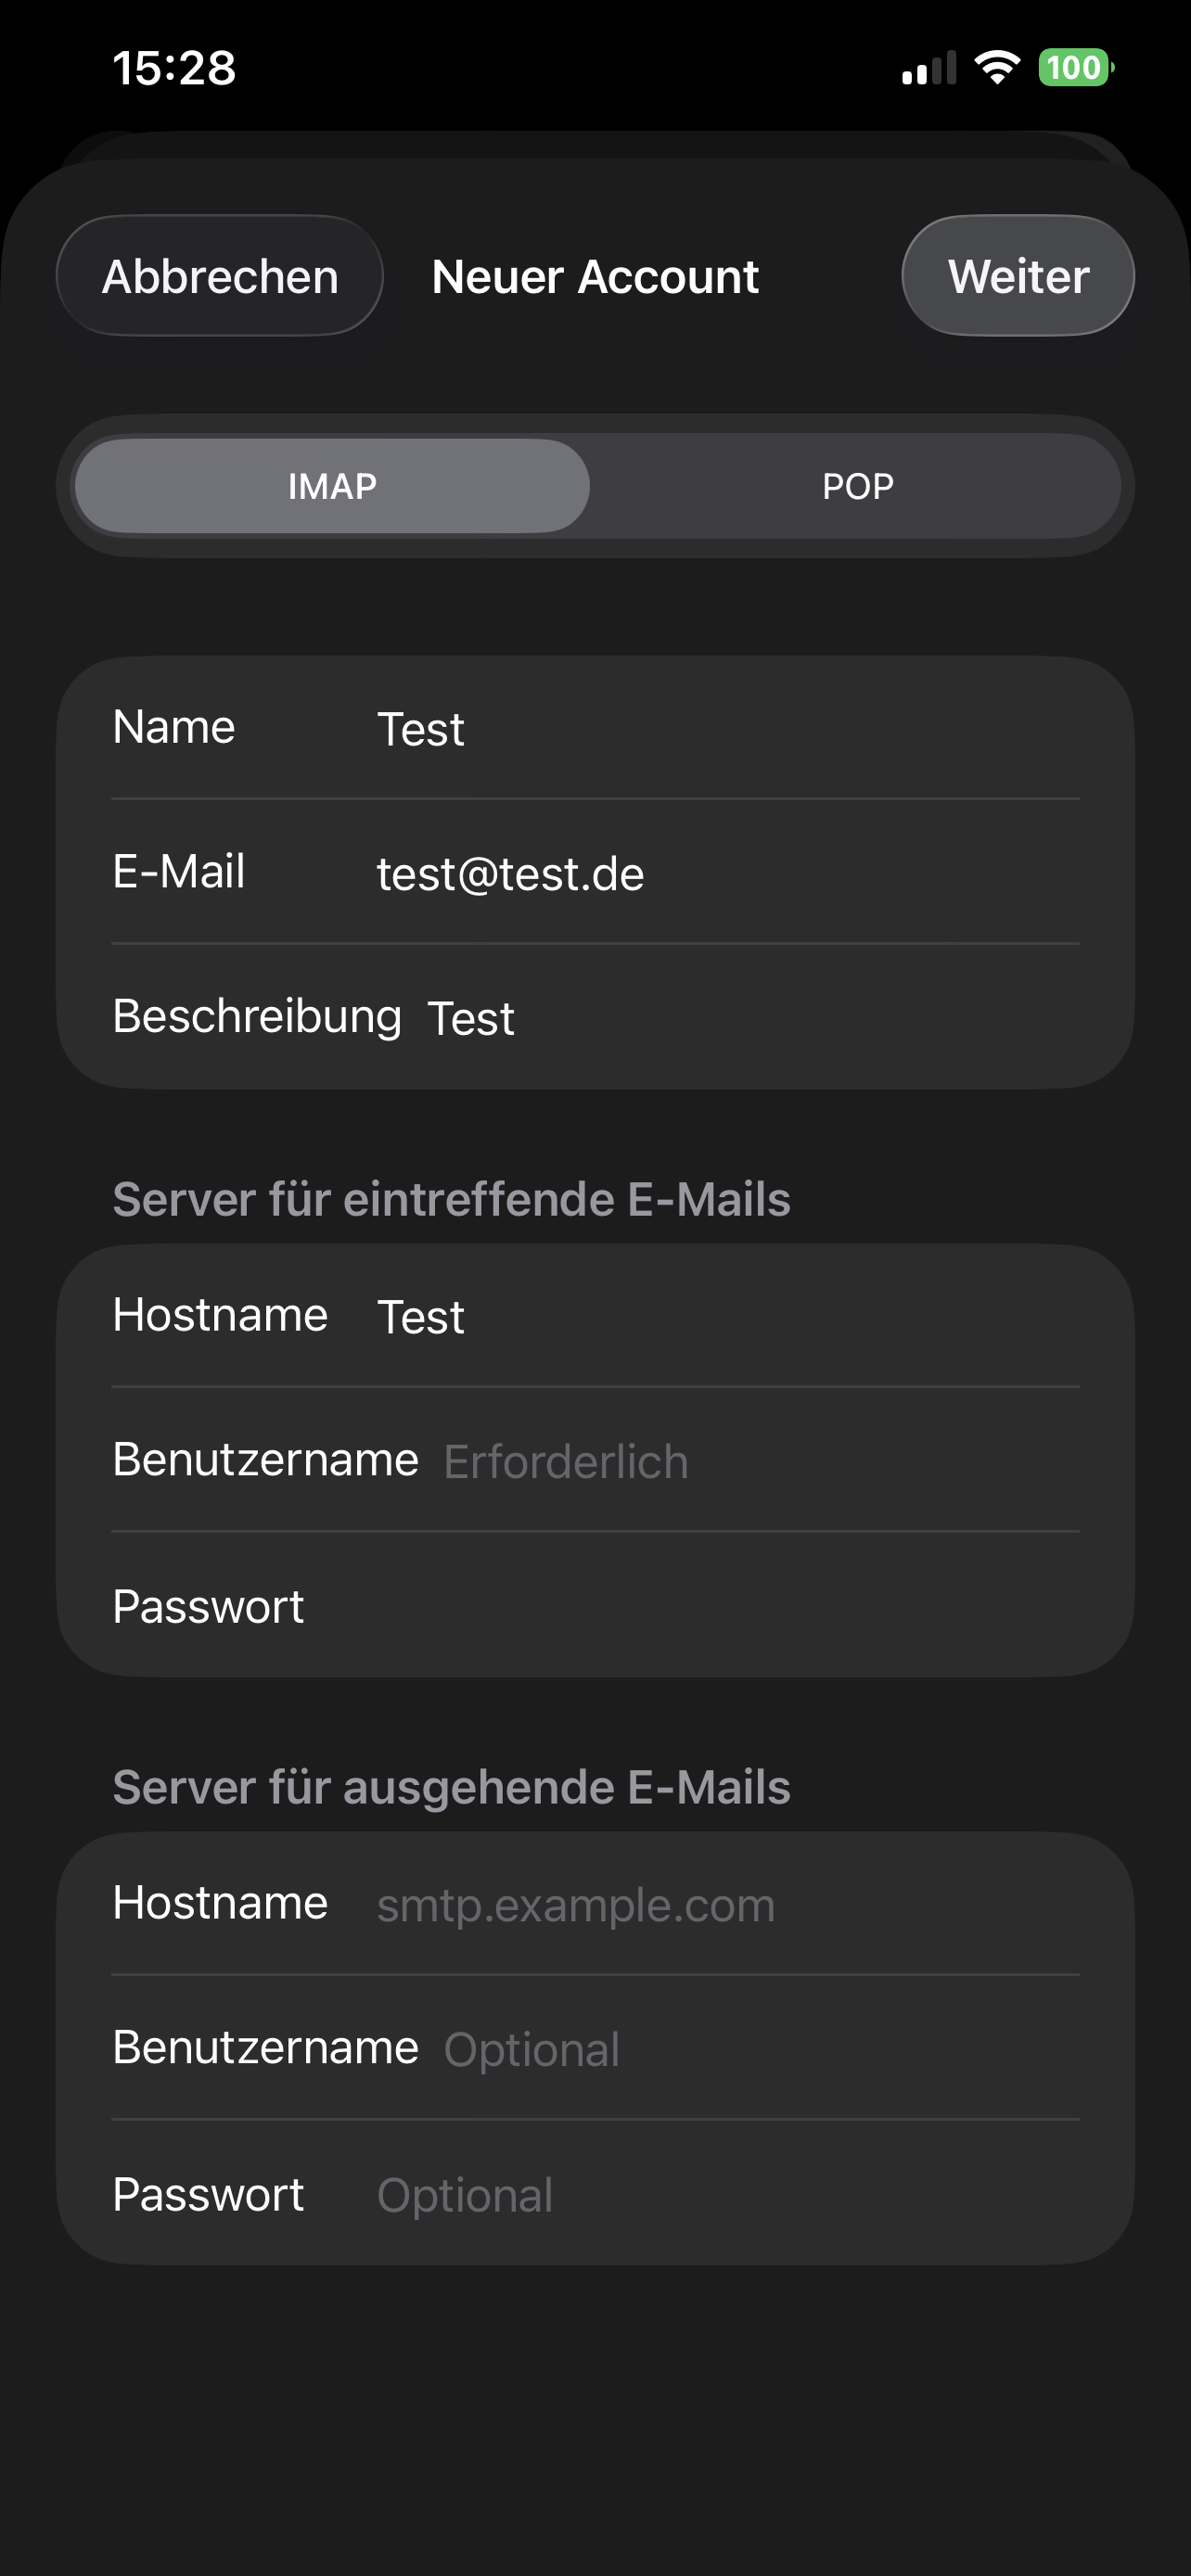Viewport: 1191px width, 2576px height.
Task: Switch to the POP account type
Action: point(857,486)
